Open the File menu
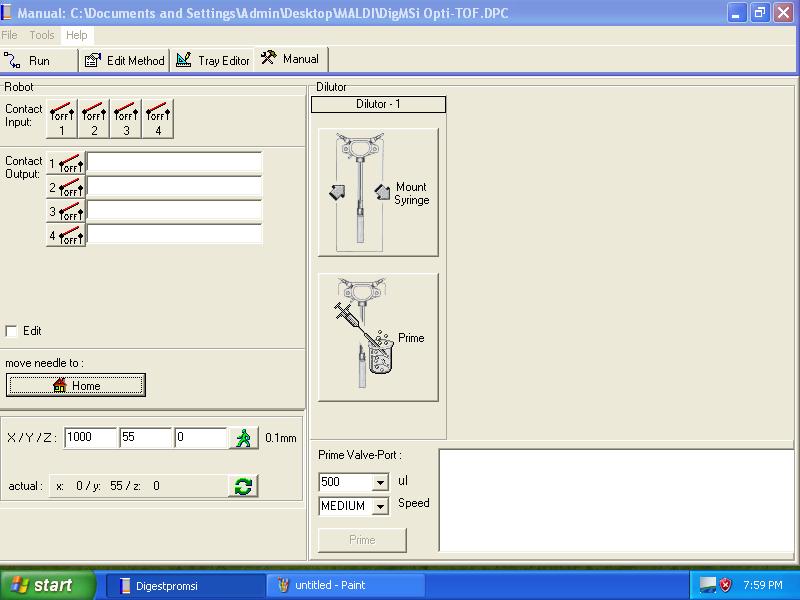800x600 pixels. click(10, 35)
